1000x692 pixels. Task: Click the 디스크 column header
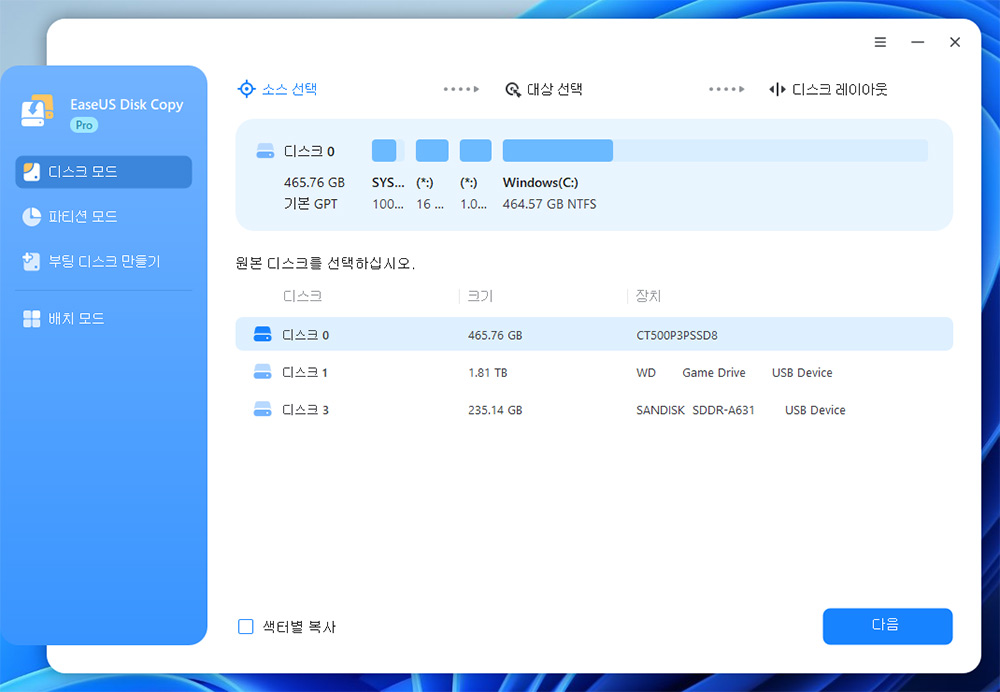302,296
